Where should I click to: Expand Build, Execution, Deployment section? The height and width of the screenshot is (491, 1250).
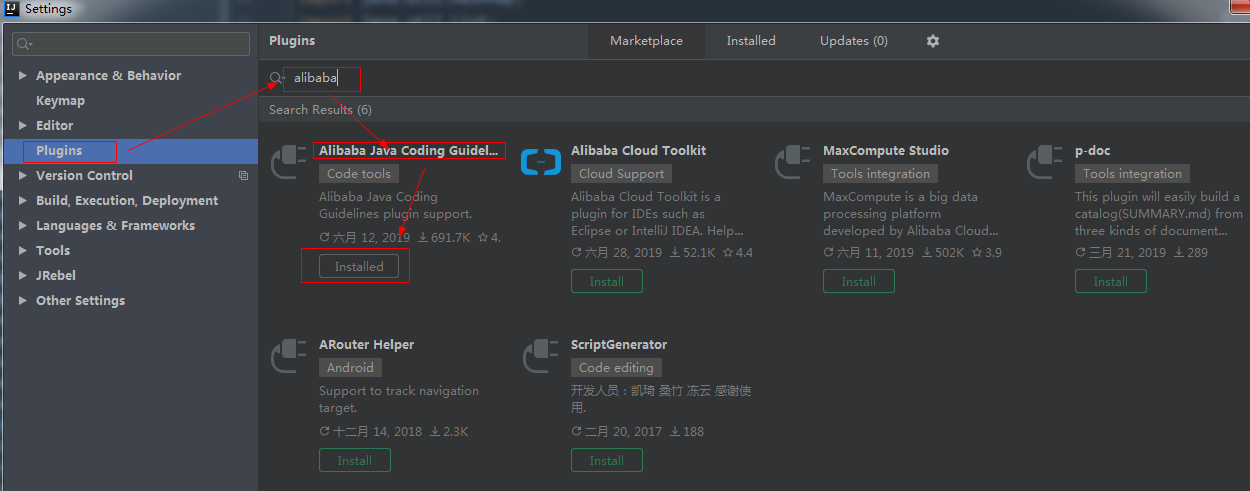(23, 201)
